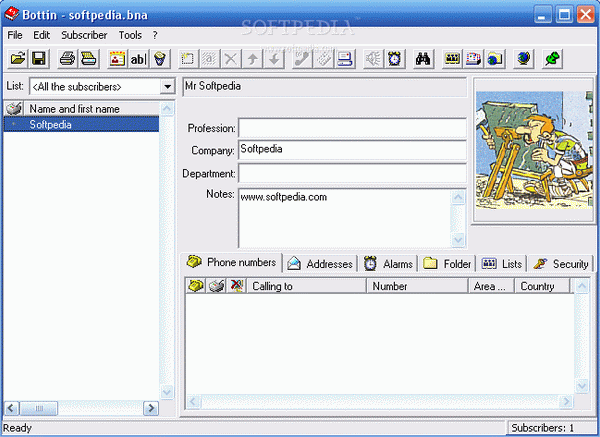Click into the Profession field
This screenshot has width=600, height=437.
point(352,128)
